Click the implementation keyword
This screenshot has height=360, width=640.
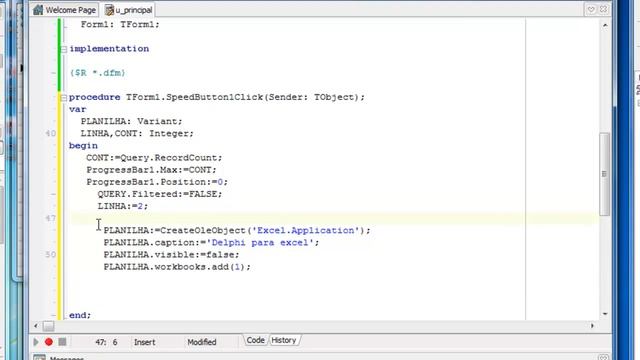[109, 49]
